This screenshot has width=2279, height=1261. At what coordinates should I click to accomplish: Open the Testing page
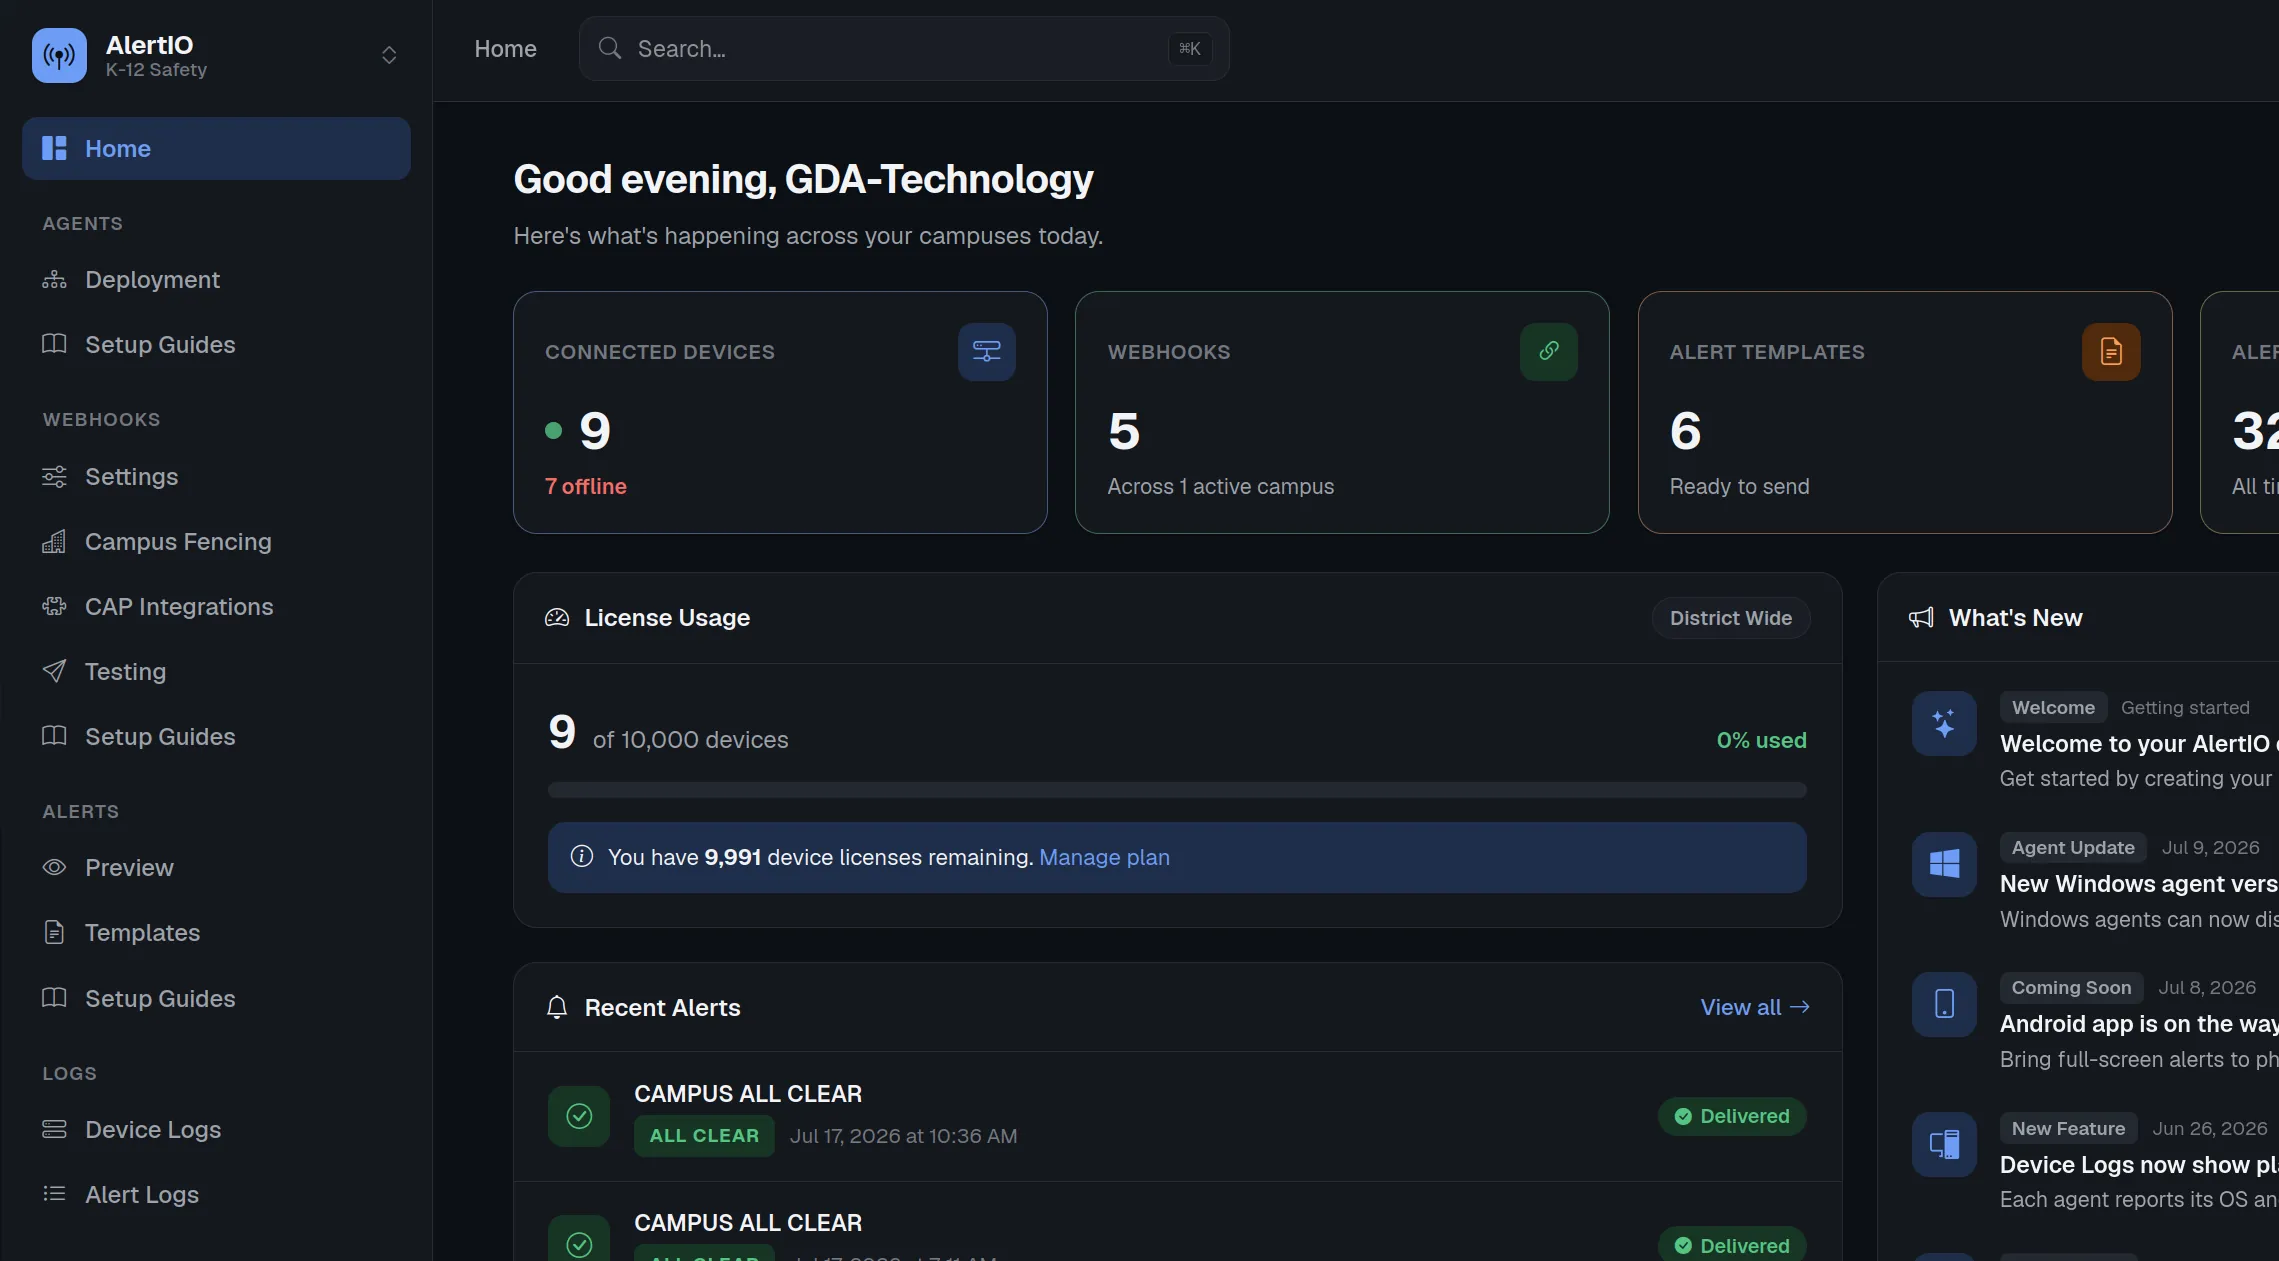216,672
